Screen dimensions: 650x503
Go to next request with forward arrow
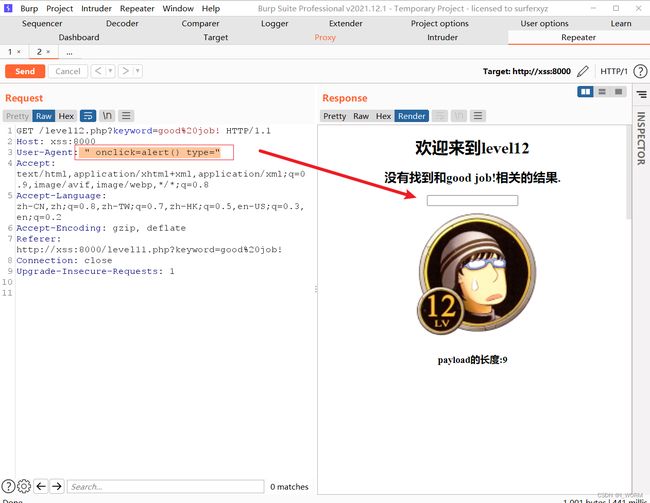(126, 71)
